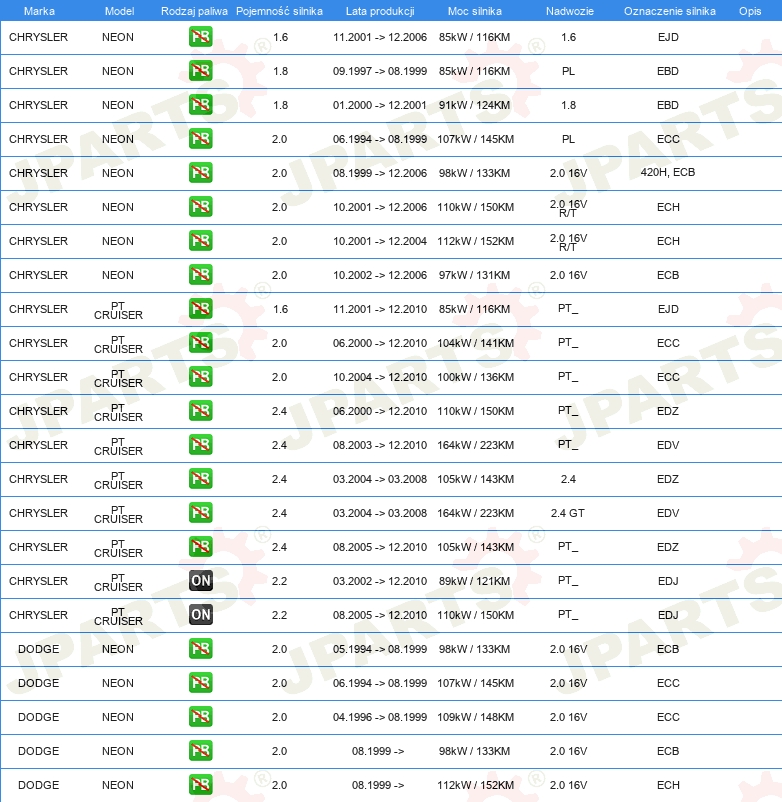Select the 420H, ECB engine code cell
The width and height of the screenshot is (782, 802).
pyautogui.click(x=668, y=172)
